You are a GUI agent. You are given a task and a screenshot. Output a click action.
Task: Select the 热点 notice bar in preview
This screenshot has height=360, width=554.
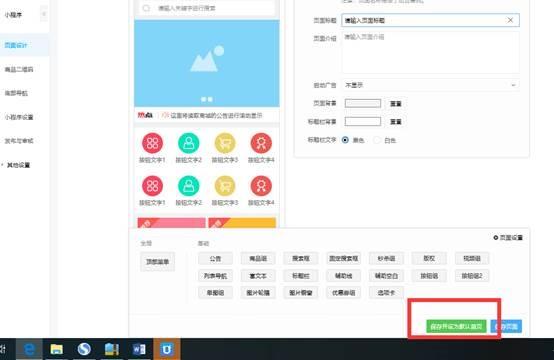[x=207, y=115]
